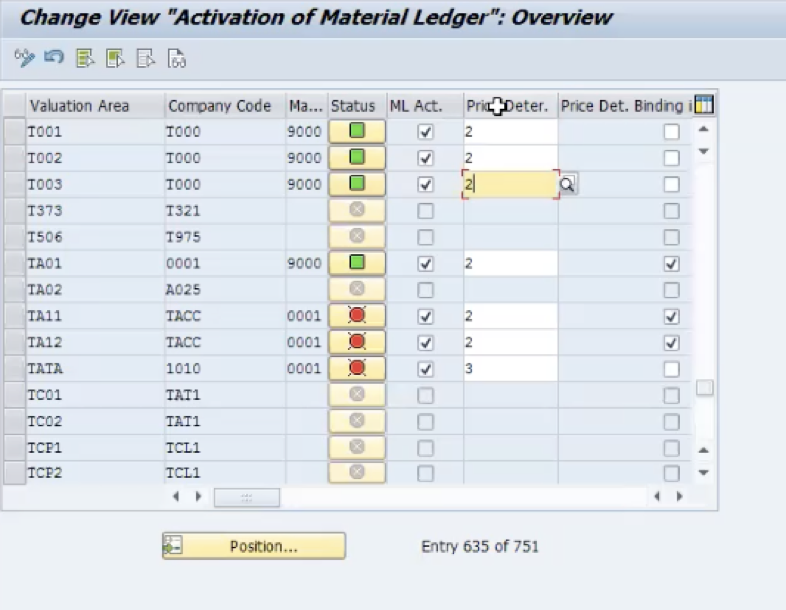Uncheck Price Det. Binding for TA11
The image size is (786, 610).
671,316
